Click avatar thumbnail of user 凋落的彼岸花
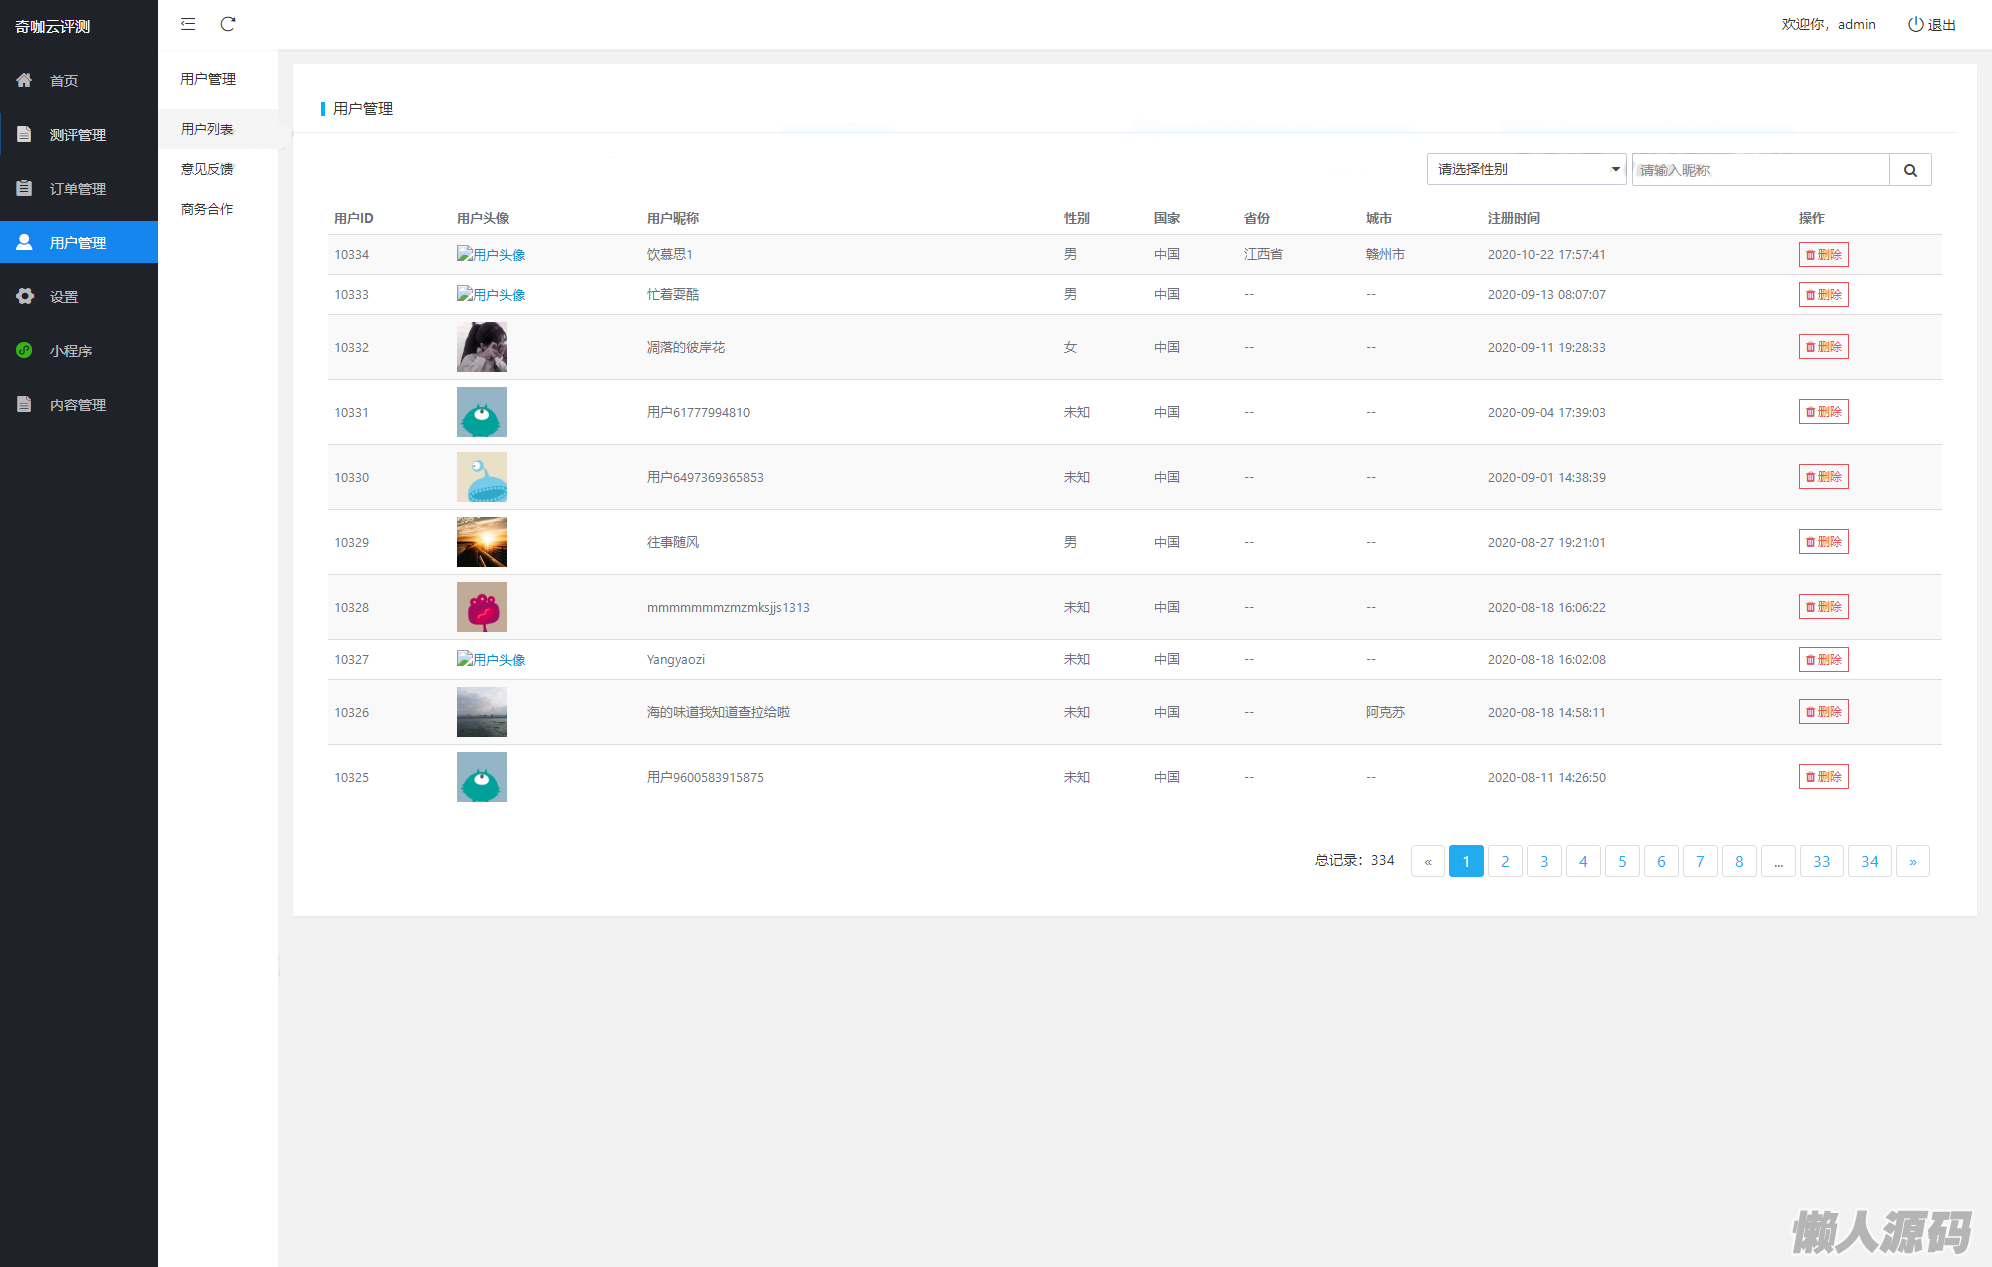1992x1267 pixels. [x=482, y=347]
